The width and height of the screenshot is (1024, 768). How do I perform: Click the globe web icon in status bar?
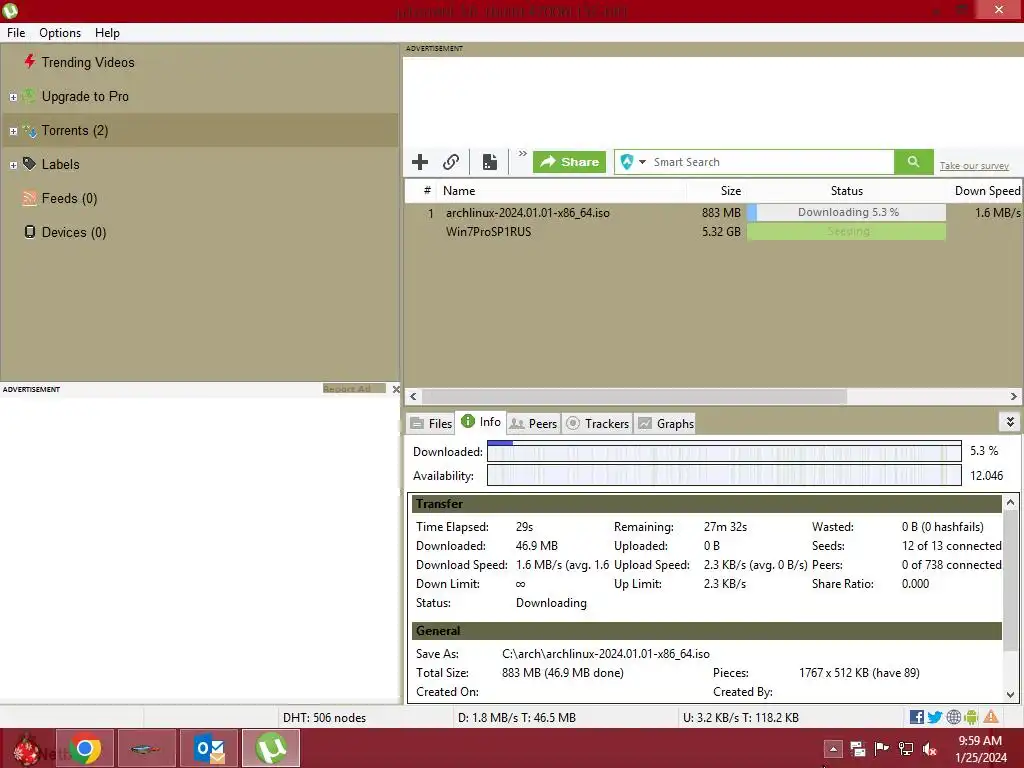[x=953, y=717]
